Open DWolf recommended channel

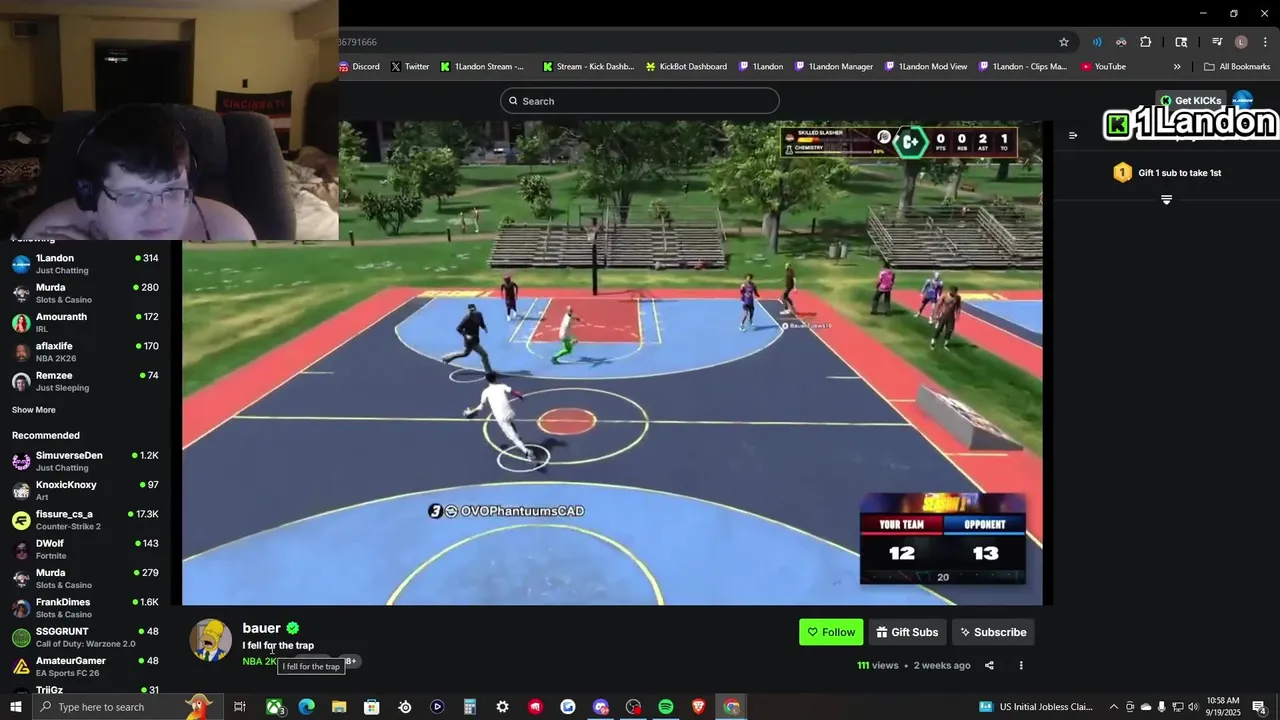[85, 549]
